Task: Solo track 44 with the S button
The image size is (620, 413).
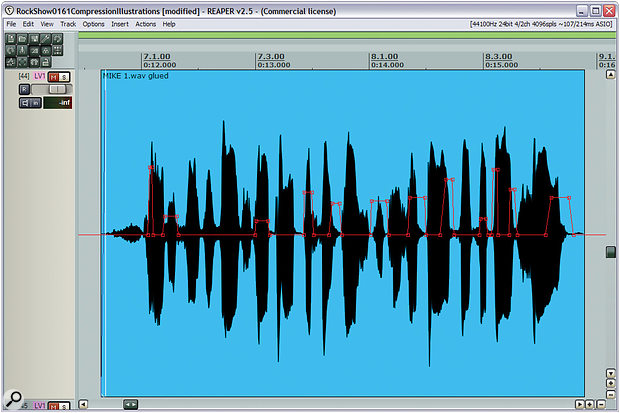Action: (64, 77)
